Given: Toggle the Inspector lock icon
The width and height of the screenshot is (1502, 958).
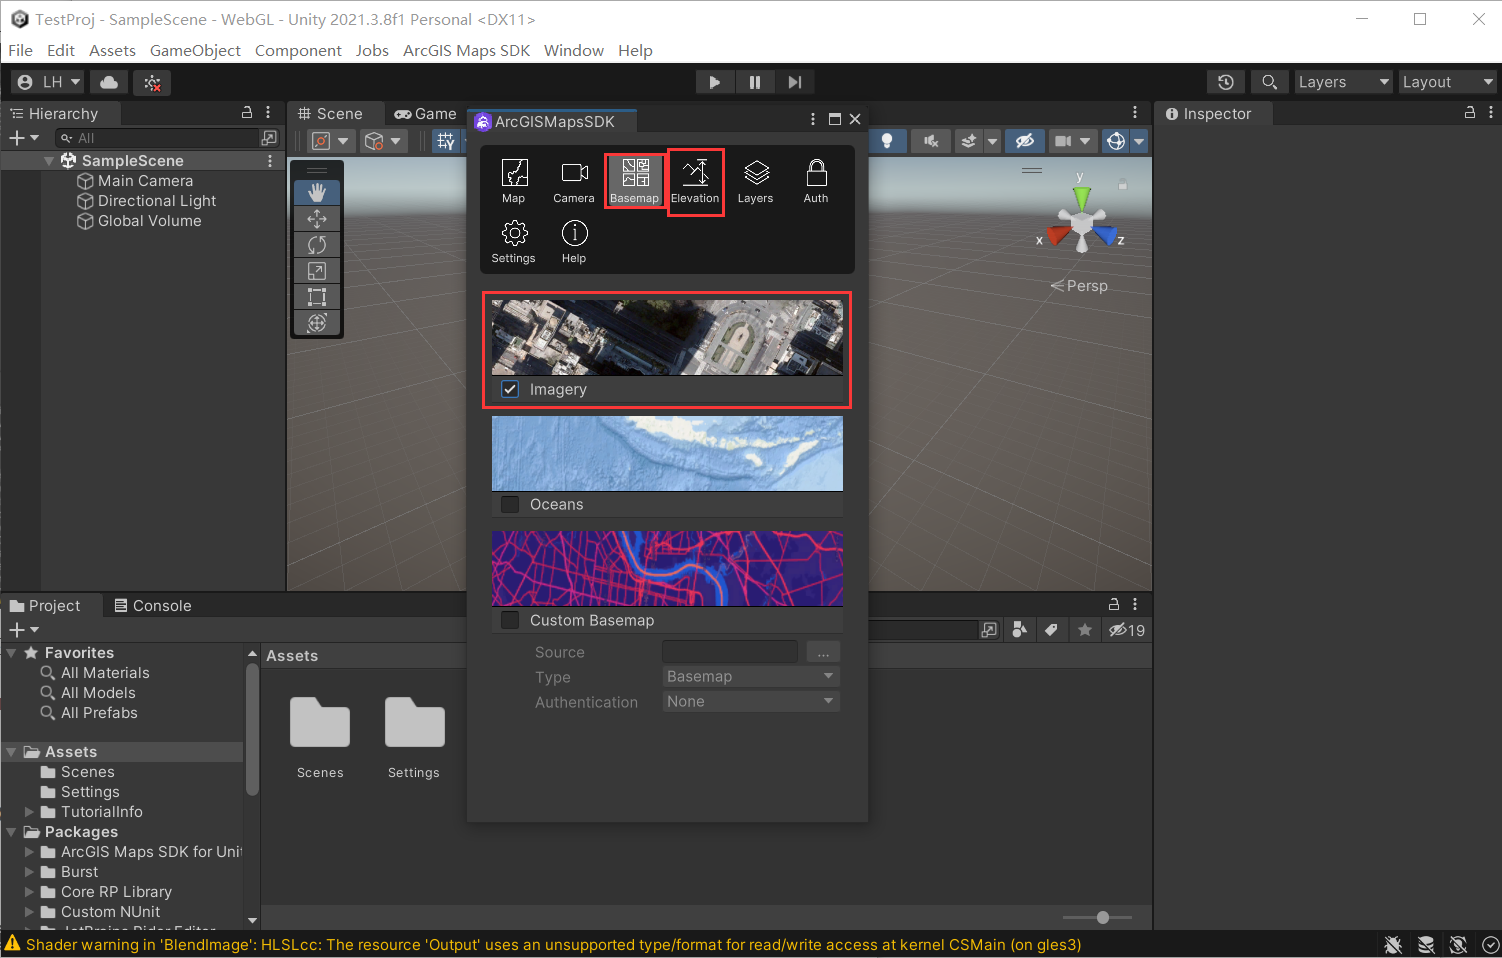Looking at the screenshot, I should [x=1470, y=113].
